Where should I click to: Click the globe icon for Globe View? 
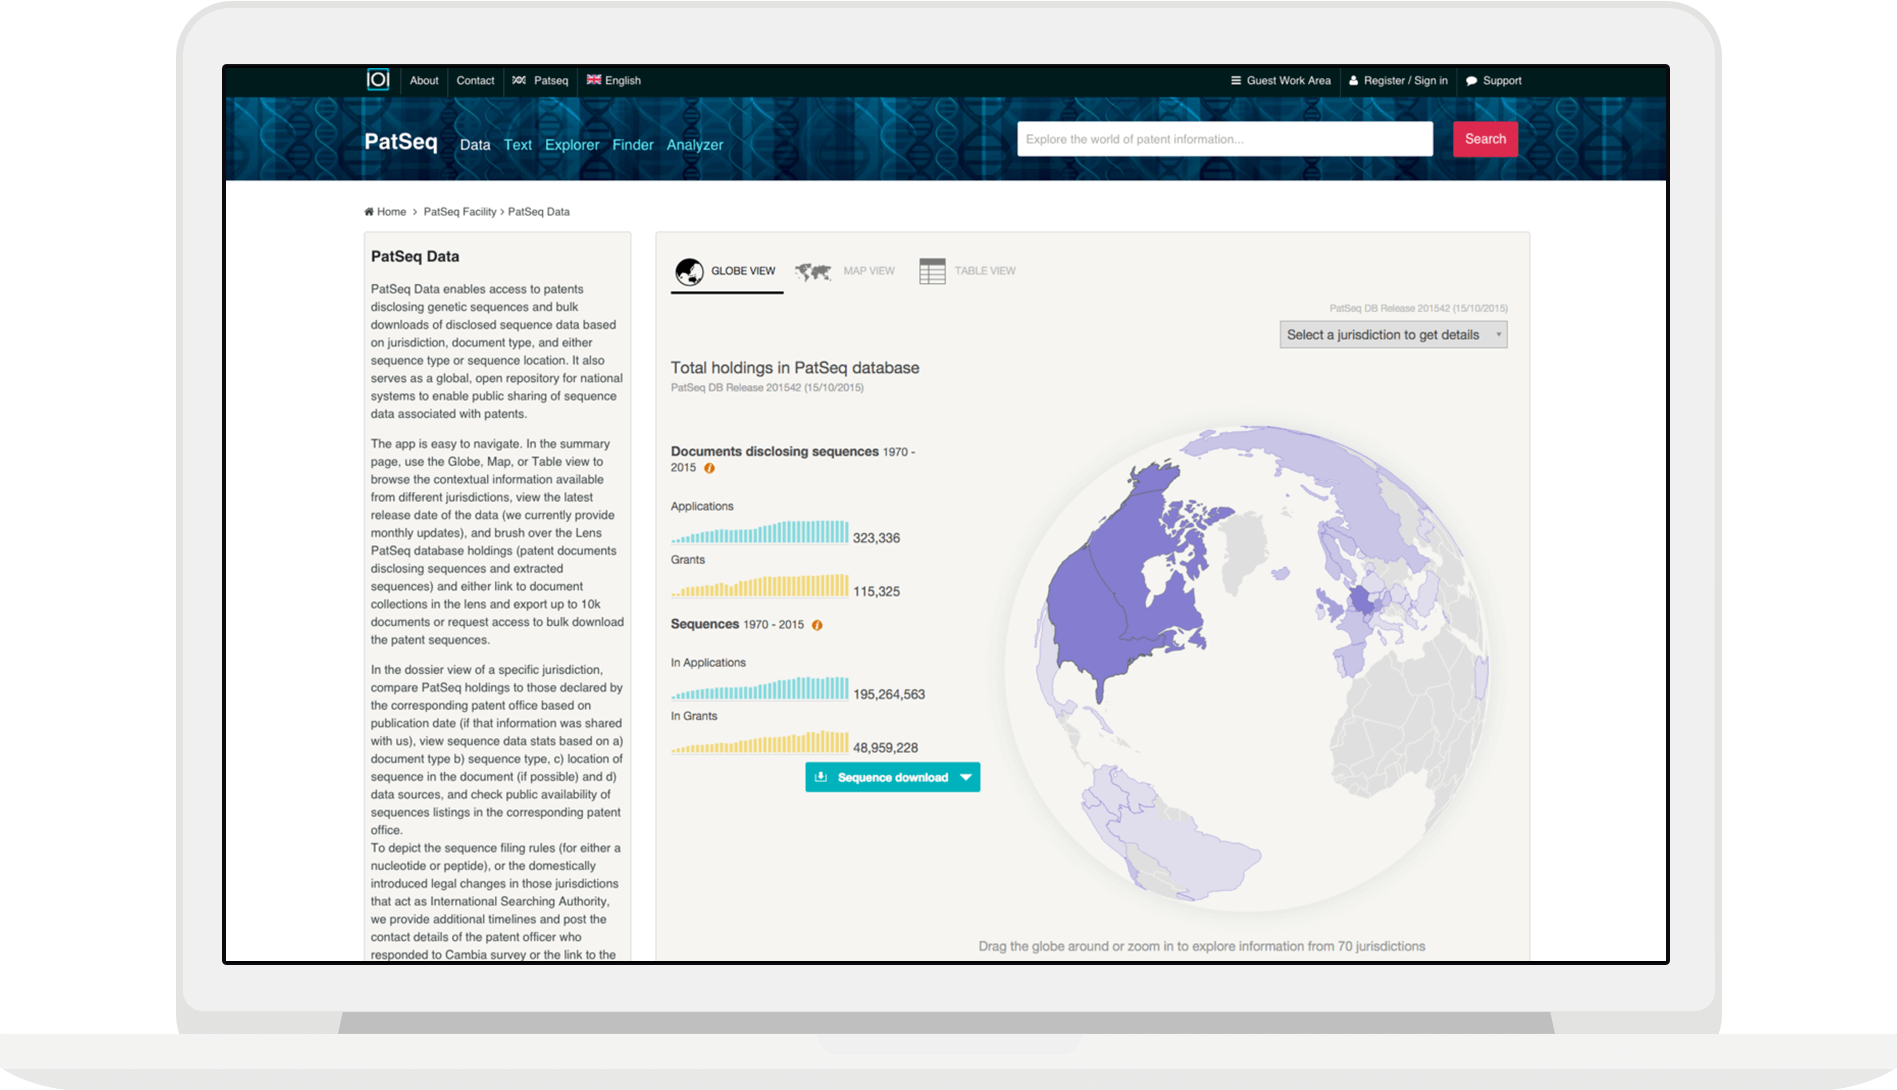click(x=689, y=272)
